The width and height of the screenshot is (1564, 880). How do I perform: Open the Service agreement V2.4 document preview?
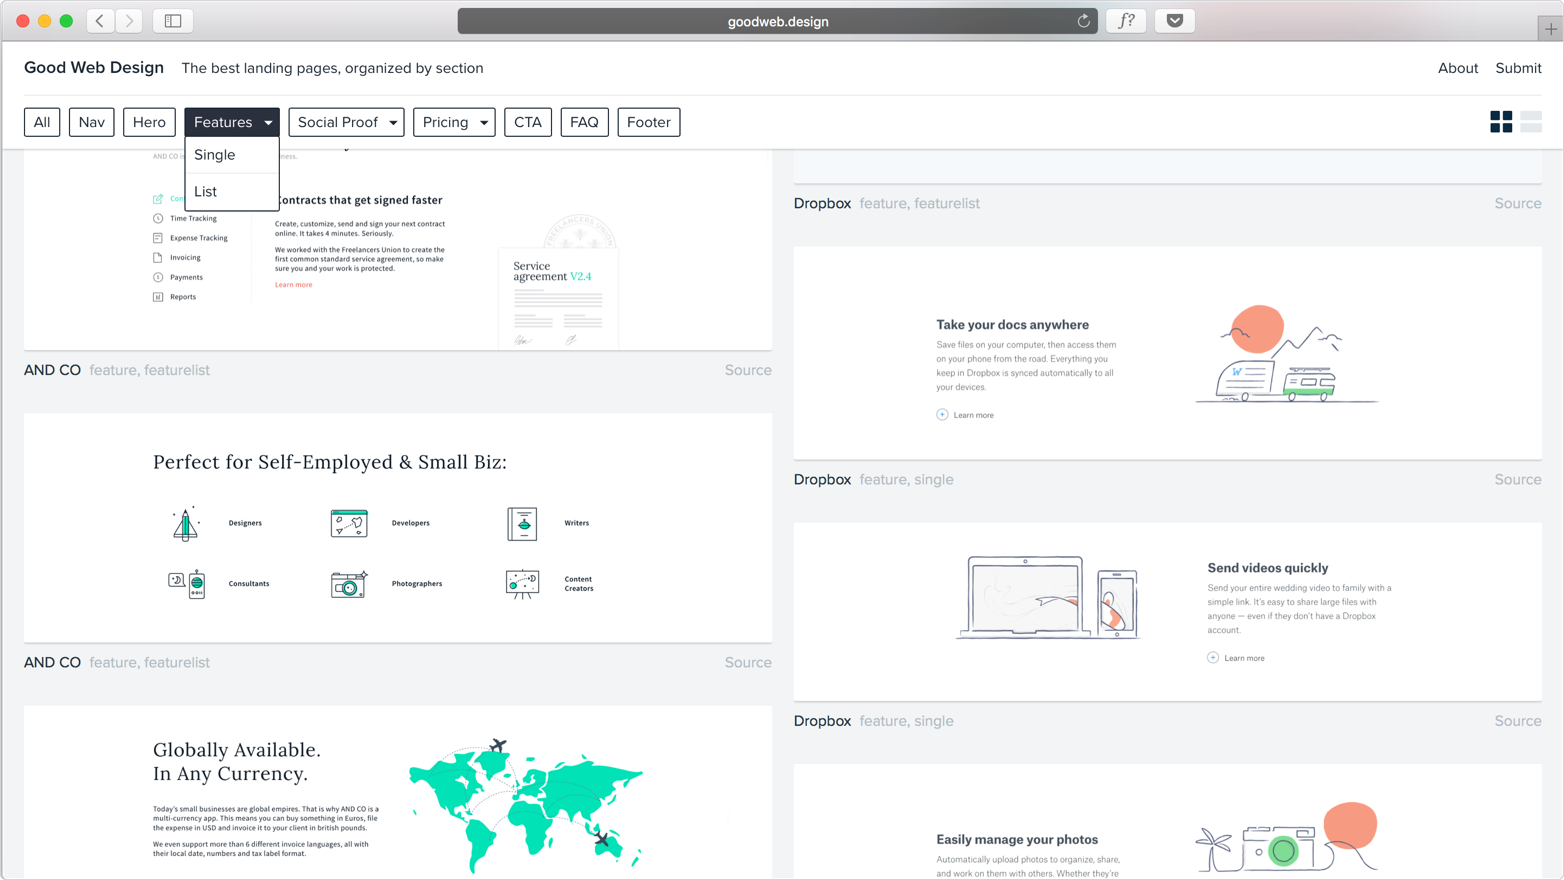558,299
